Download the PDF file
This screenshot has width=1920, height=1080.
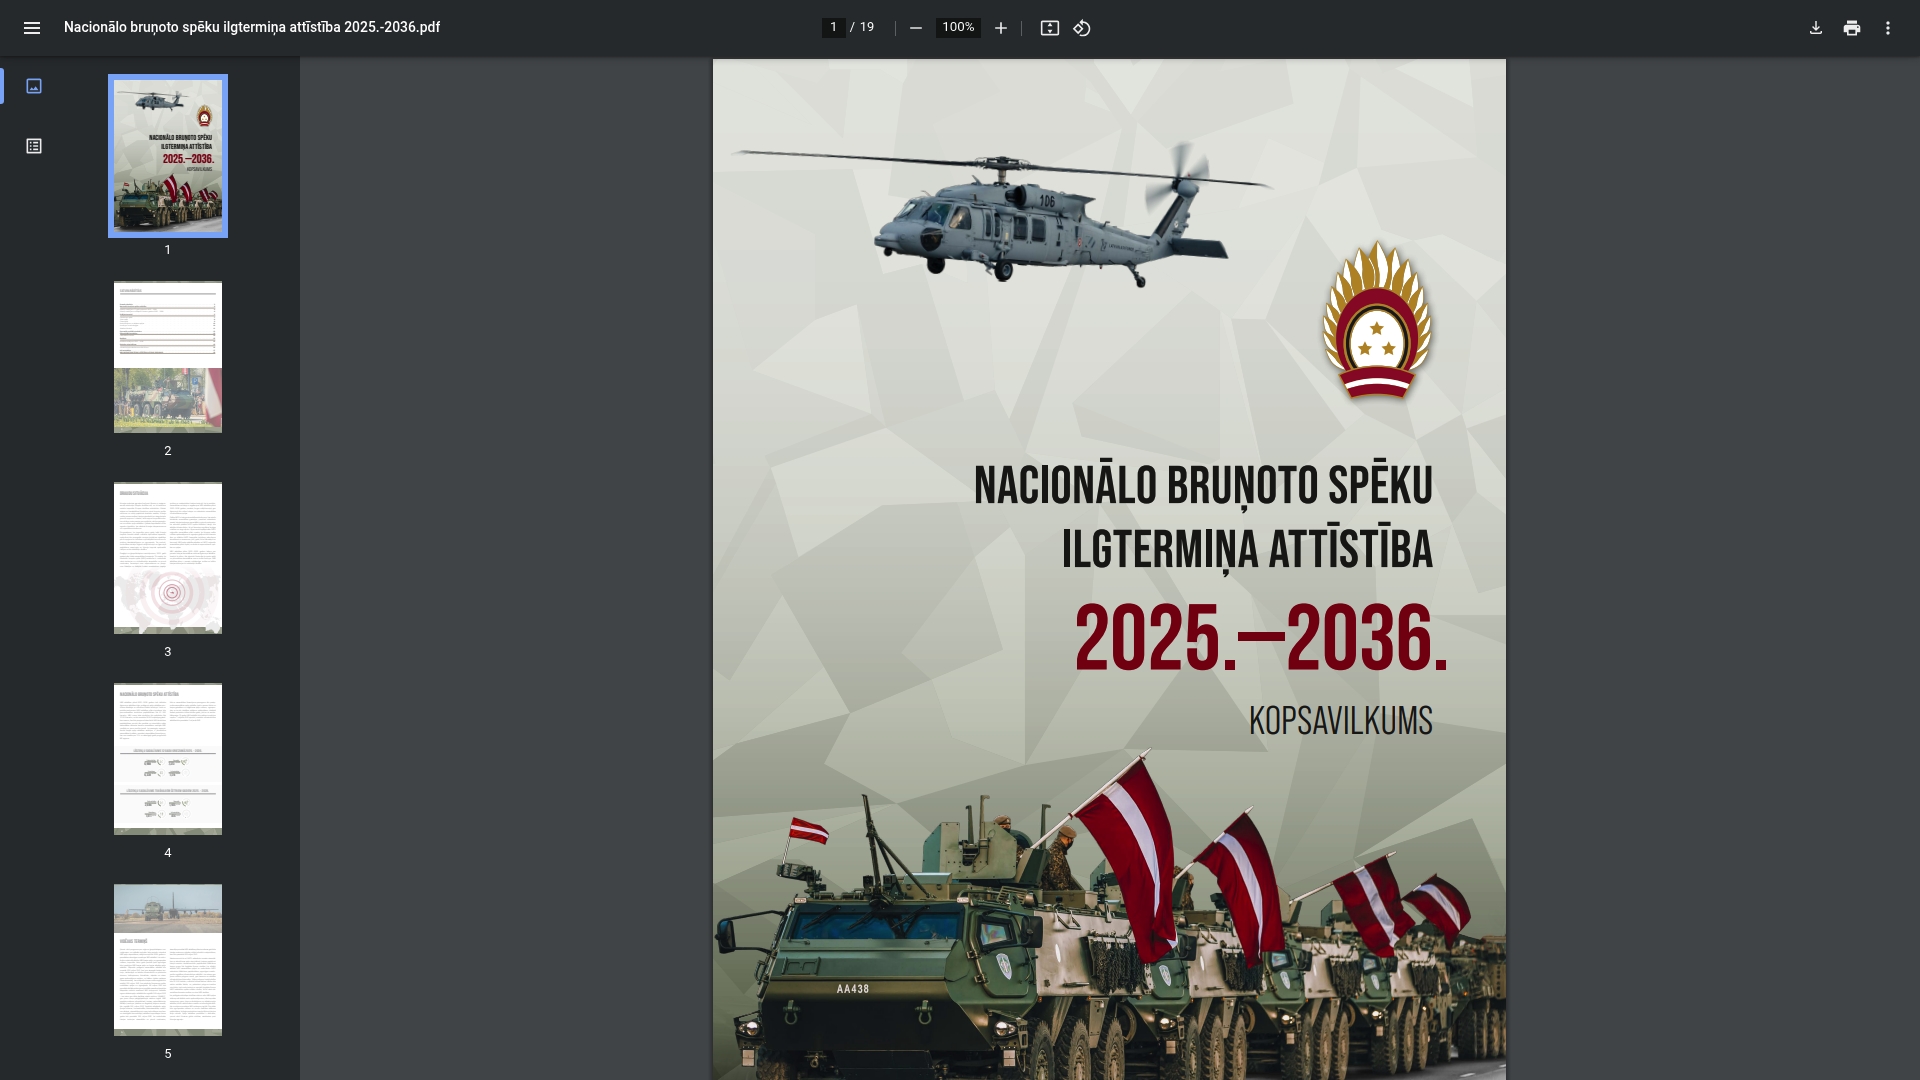coord(1816,28)
